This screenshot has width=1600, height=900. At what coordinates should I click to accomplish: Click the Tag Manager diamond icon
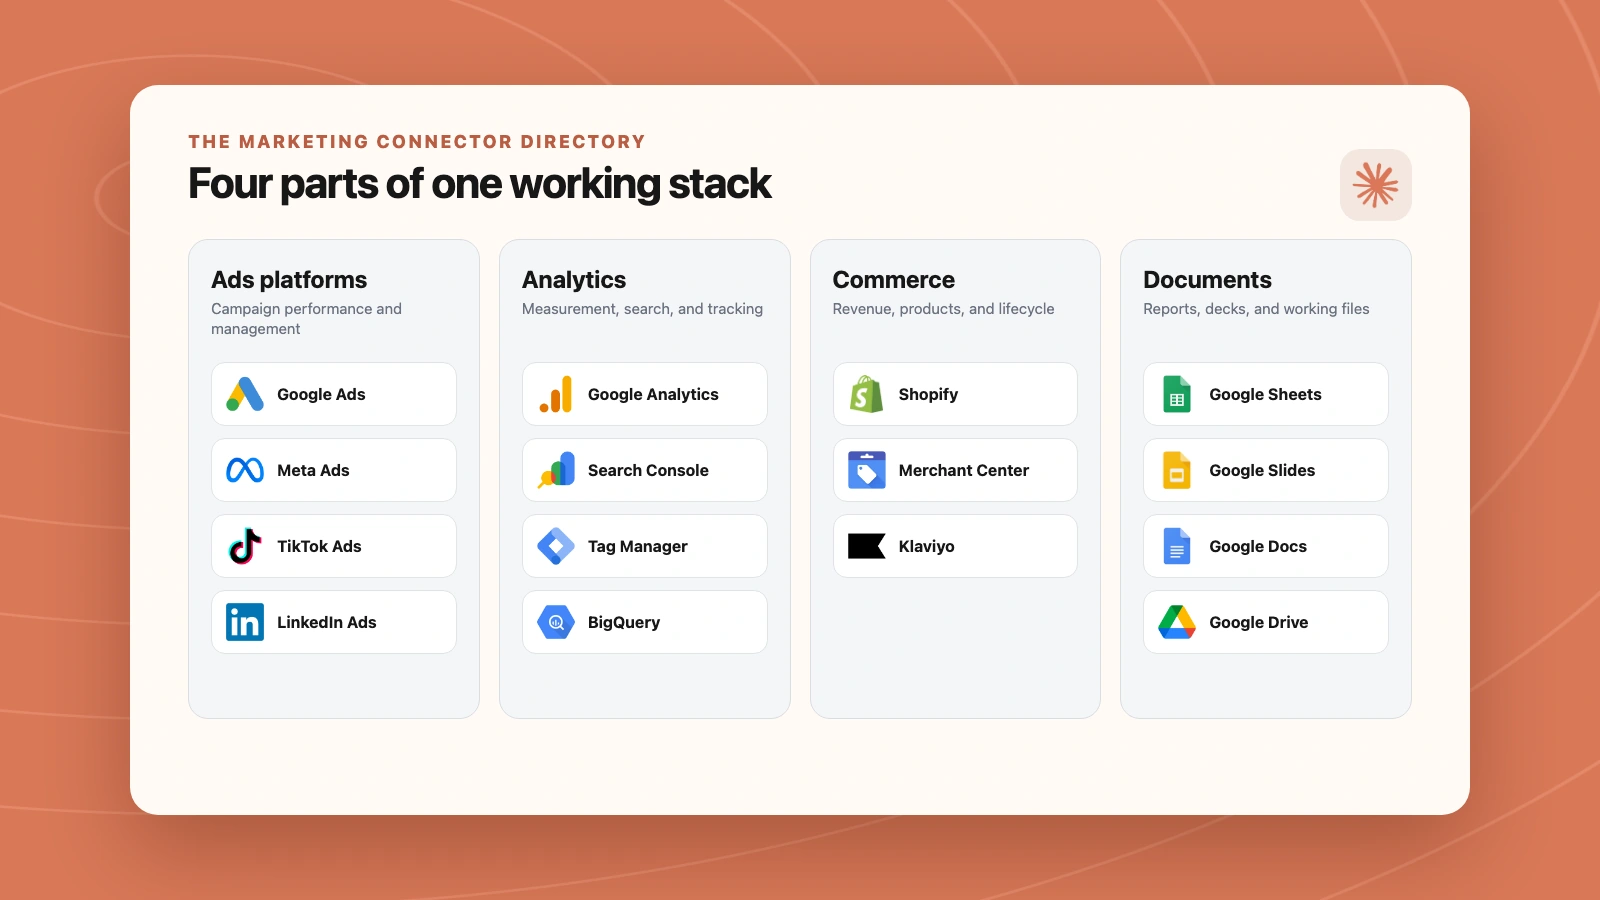point(556,546)
